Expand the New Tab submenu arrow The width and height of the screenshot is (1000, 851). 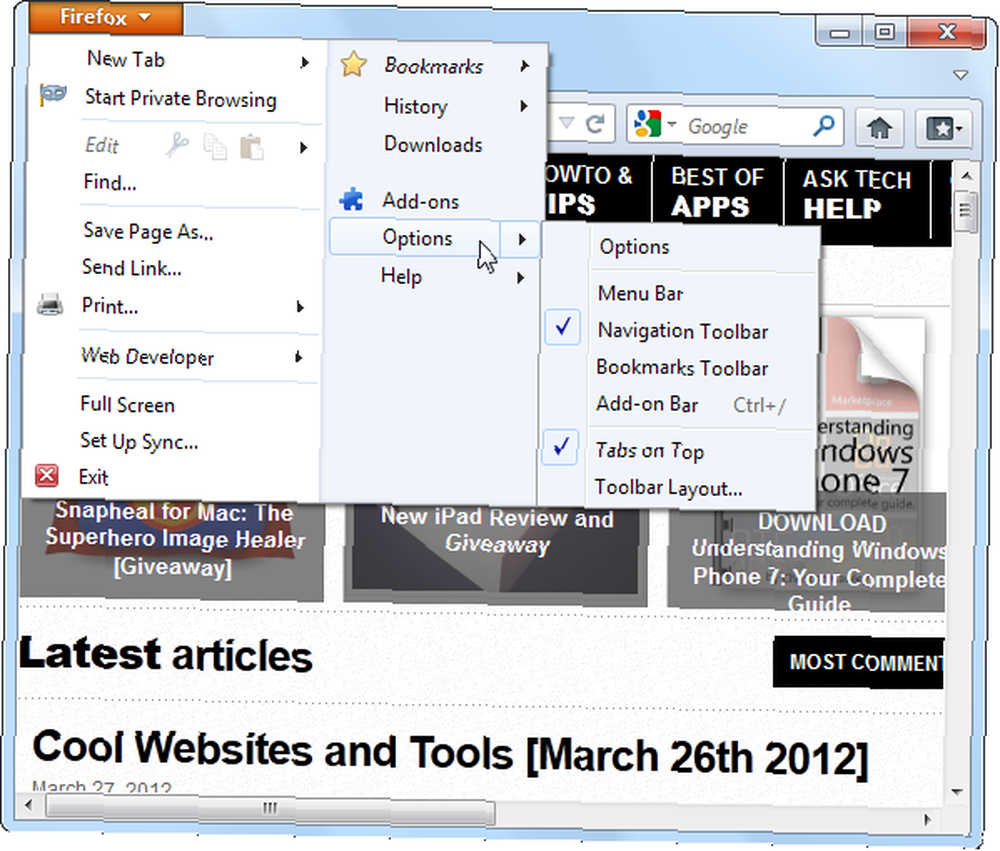click(305, 62)
